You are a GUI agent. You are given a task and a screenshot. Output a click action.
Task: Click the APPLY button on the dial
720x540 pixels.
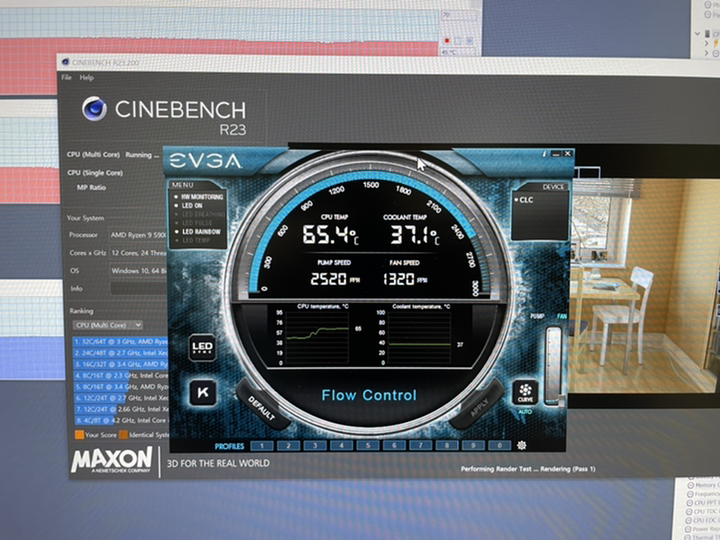(x=478, y=406)
